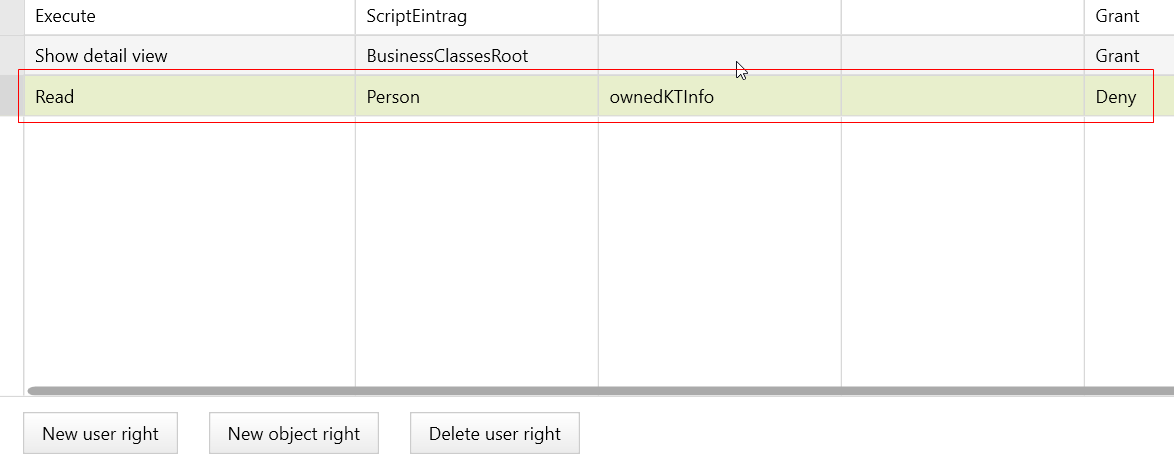Click the row header of the Execute row
Screen dimensions: 1174x464
(x=11, y=16)
